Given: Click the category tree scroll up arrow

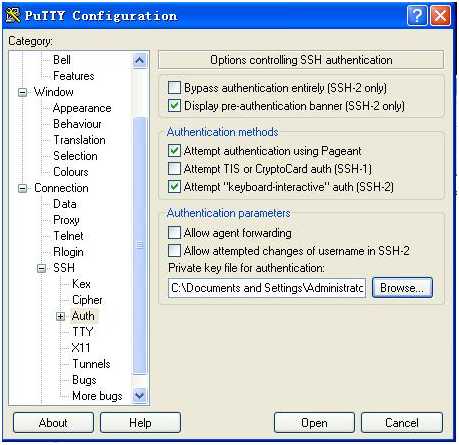Looking at the screenshot, I should click(139, 60).
